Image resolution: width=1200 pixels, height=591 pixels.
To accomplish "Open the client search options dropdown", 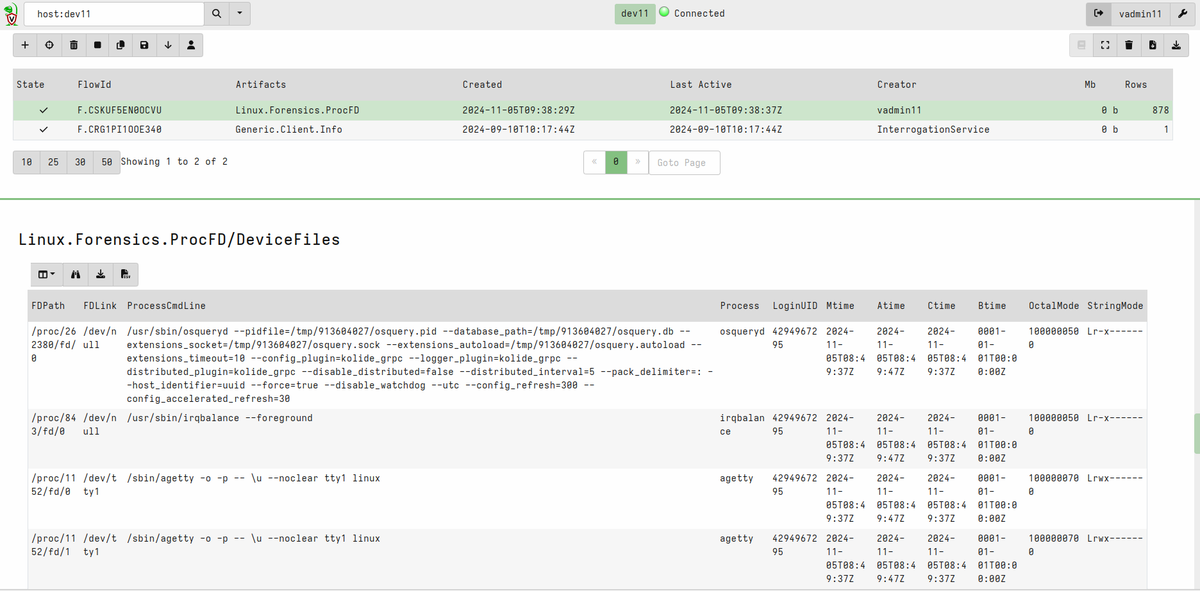I will 240,14.
